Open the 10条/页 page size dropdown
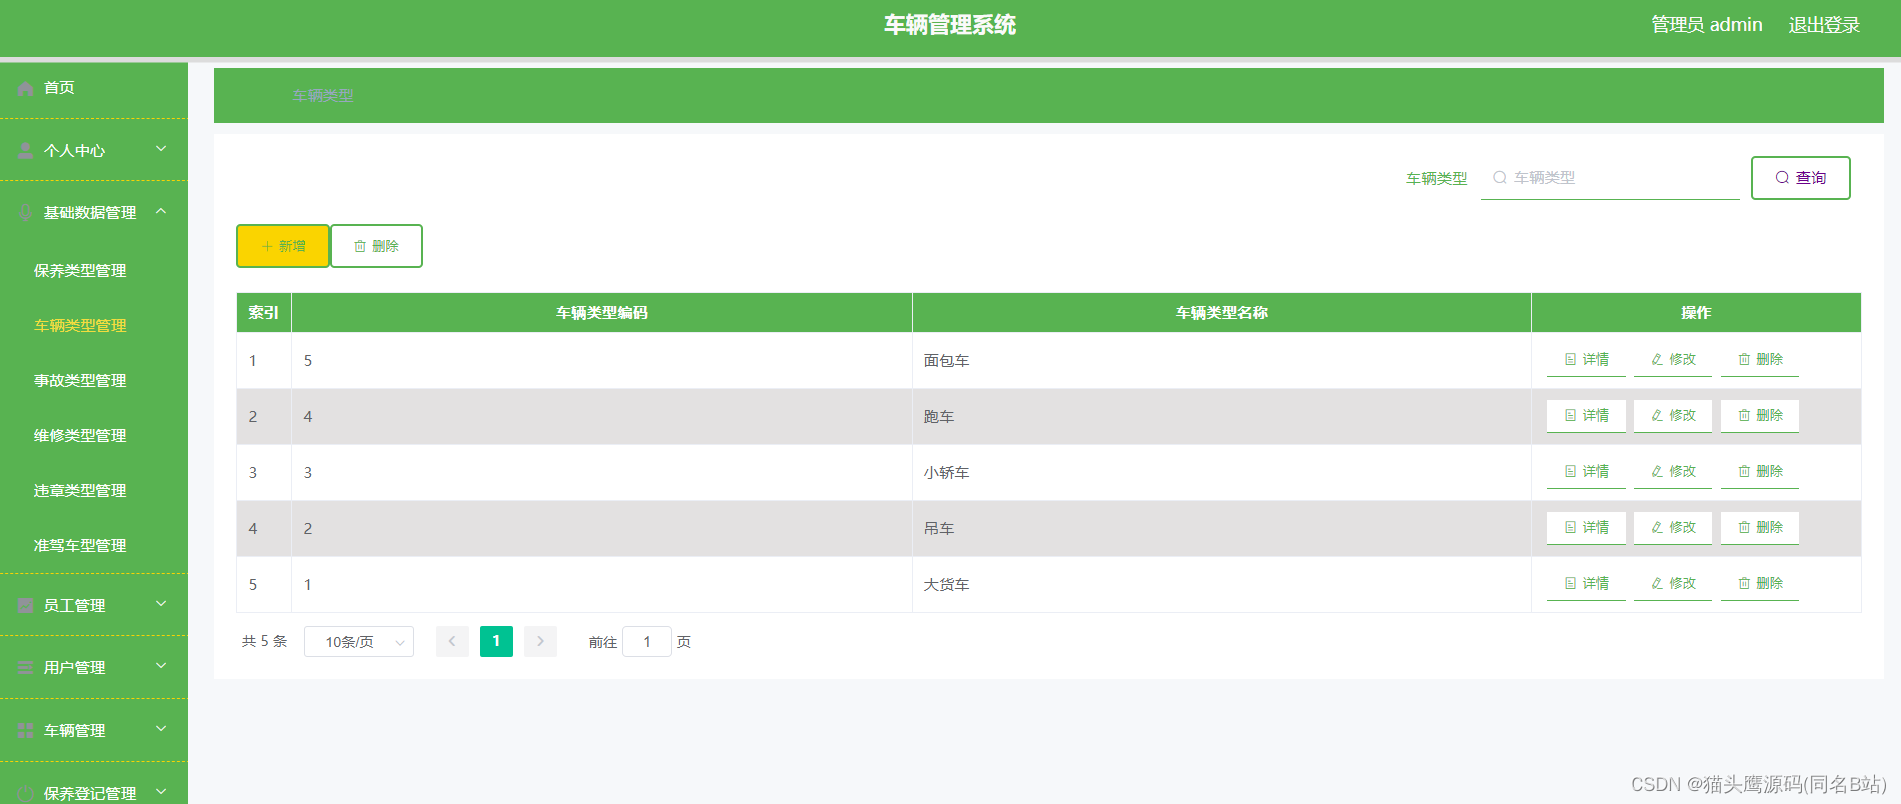Screen dimensions: 1901x804 coord(359,642)
